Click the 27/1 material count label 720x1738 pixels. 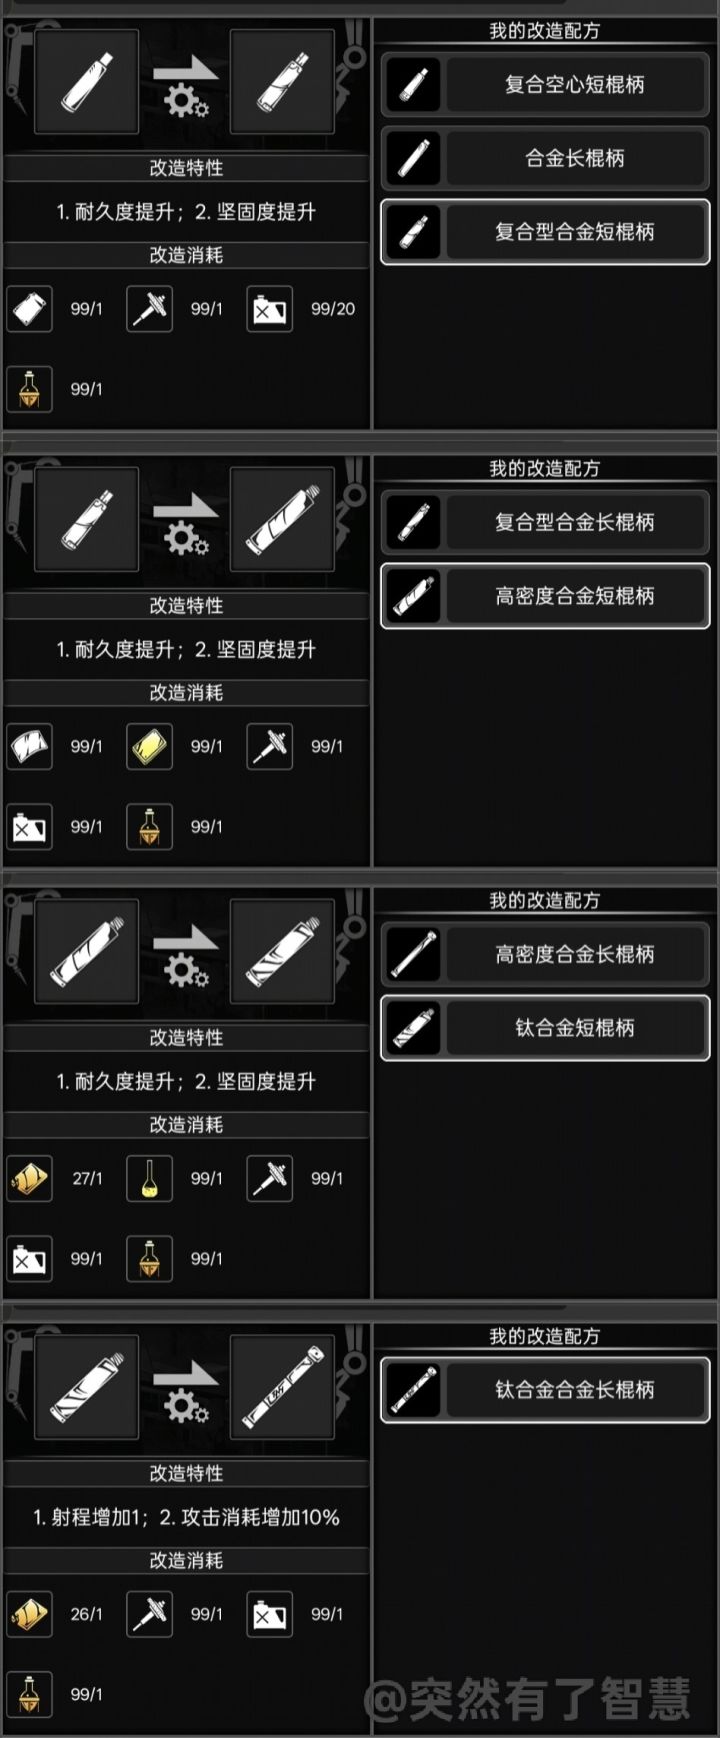87,1178
